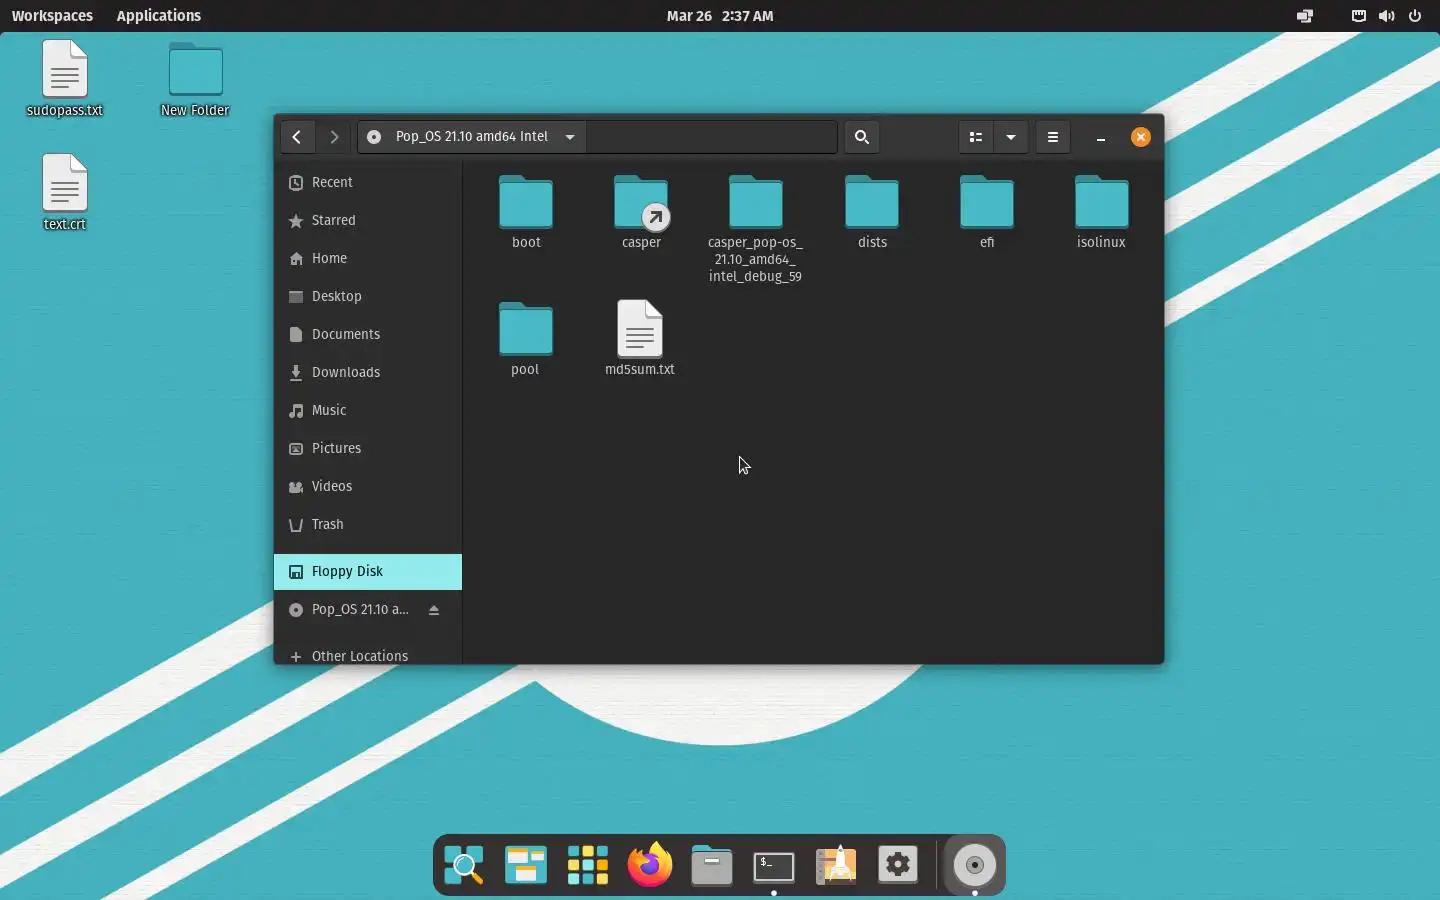The width and height of the screenshot is (1440, 900).
Task: Open the Applications menu in top bar
Action: (159, 16)
